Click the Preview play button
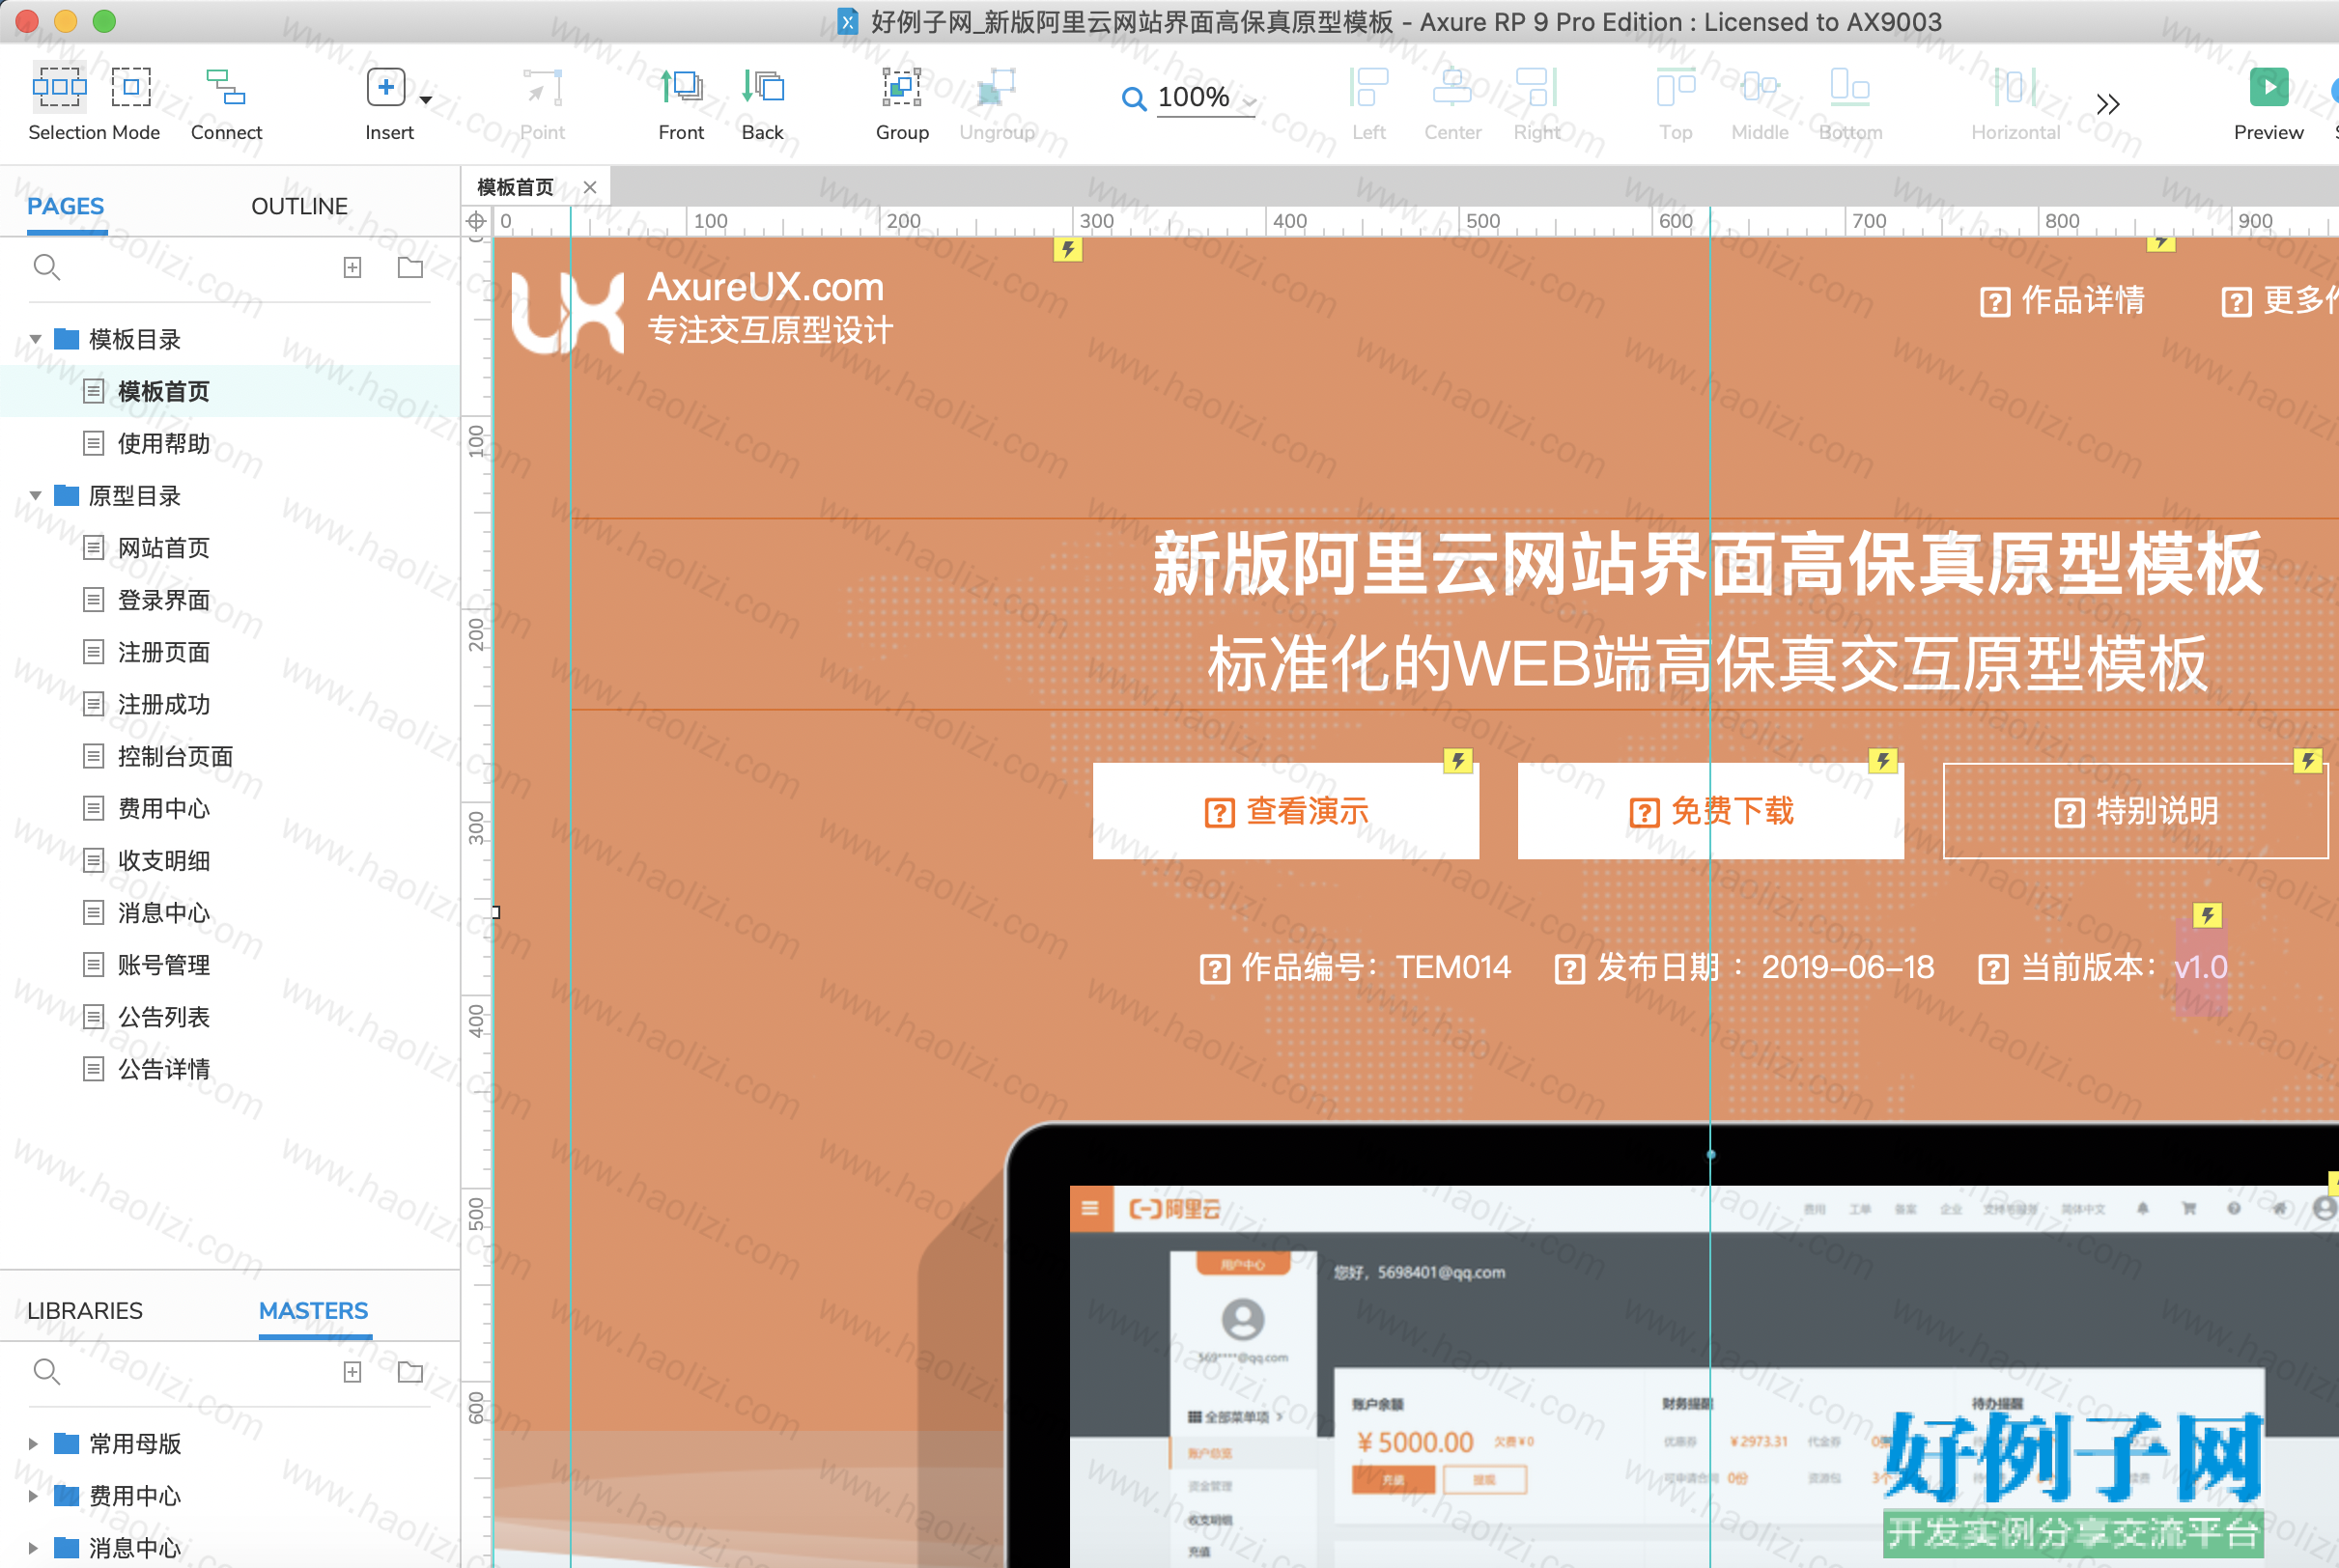 [x=2269, y=87]
